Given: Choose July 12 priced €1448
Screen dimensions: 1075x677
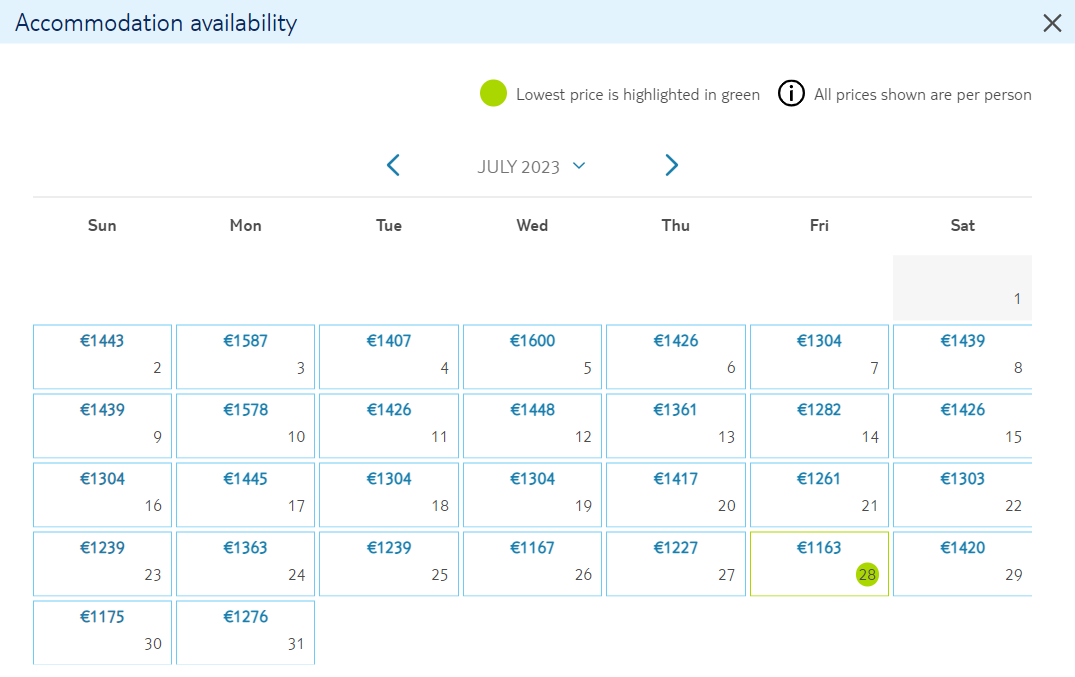Looking at the screenshot, I should [532, 426].
